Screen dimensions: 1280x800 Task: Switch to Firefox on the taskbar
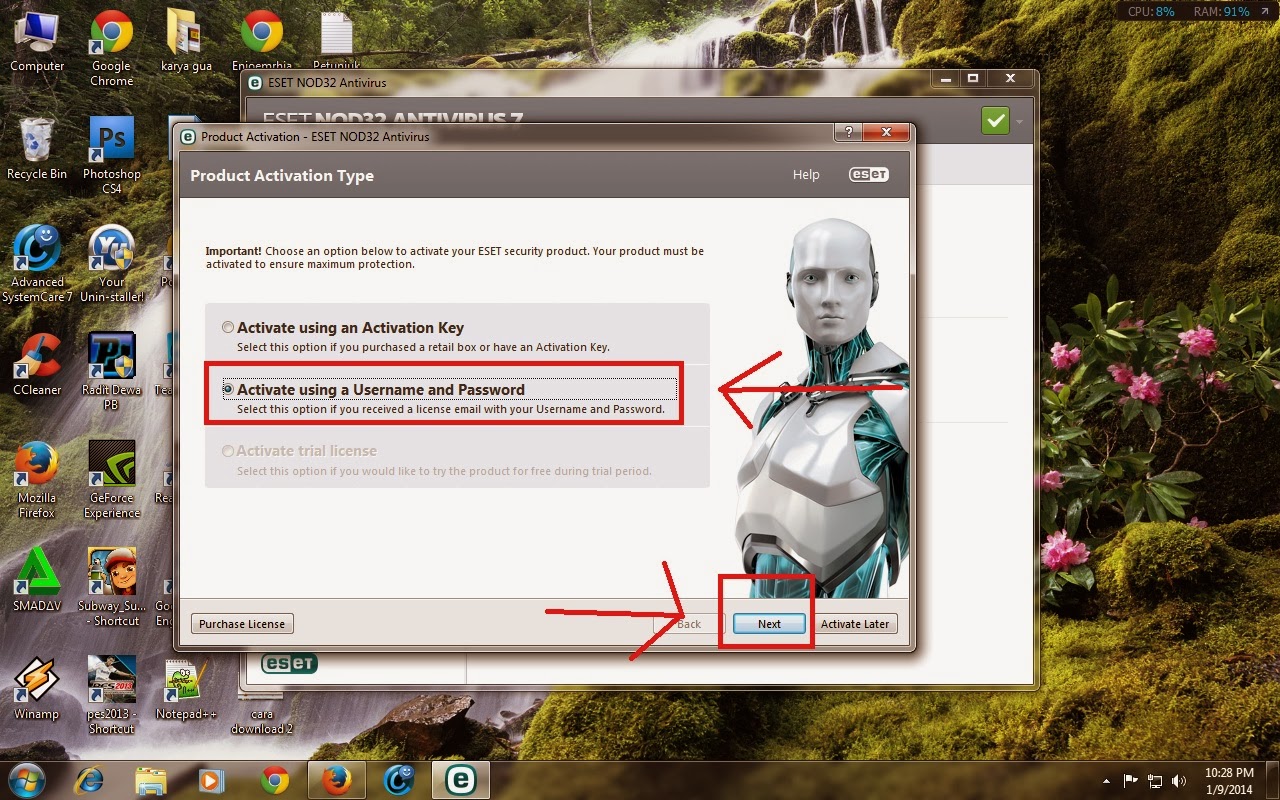coord(337,780)
